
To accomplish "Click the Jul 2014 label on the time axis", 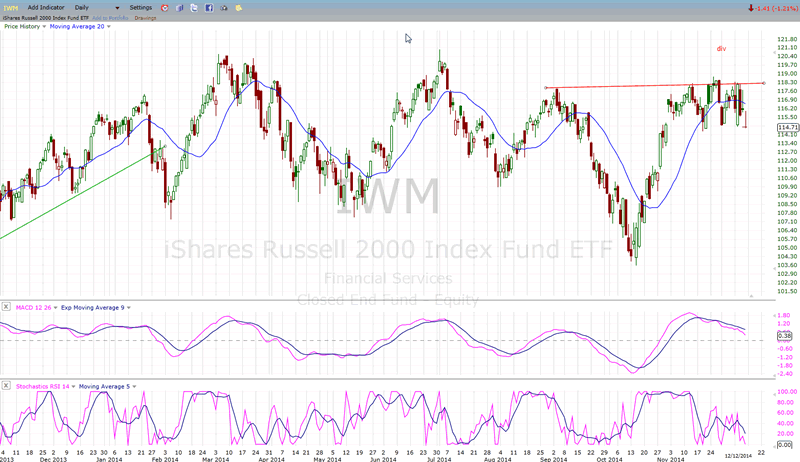I will pyautogui.click(x=439, y=459).
